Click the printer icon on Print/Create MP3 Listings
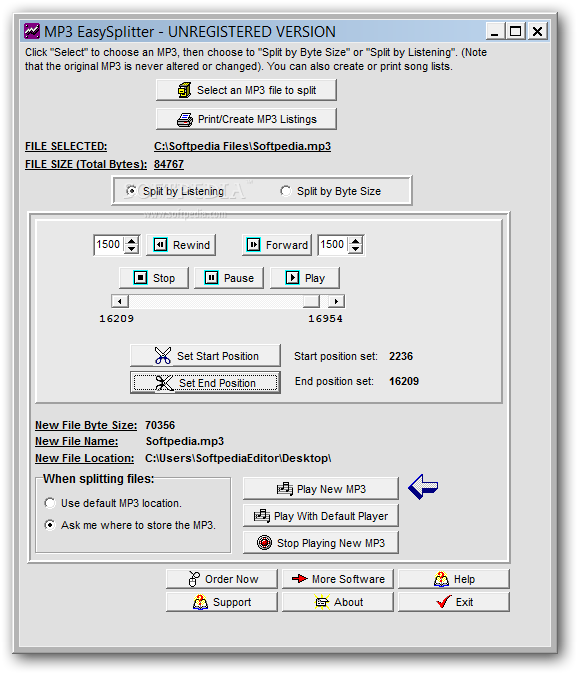 [185, 119]
